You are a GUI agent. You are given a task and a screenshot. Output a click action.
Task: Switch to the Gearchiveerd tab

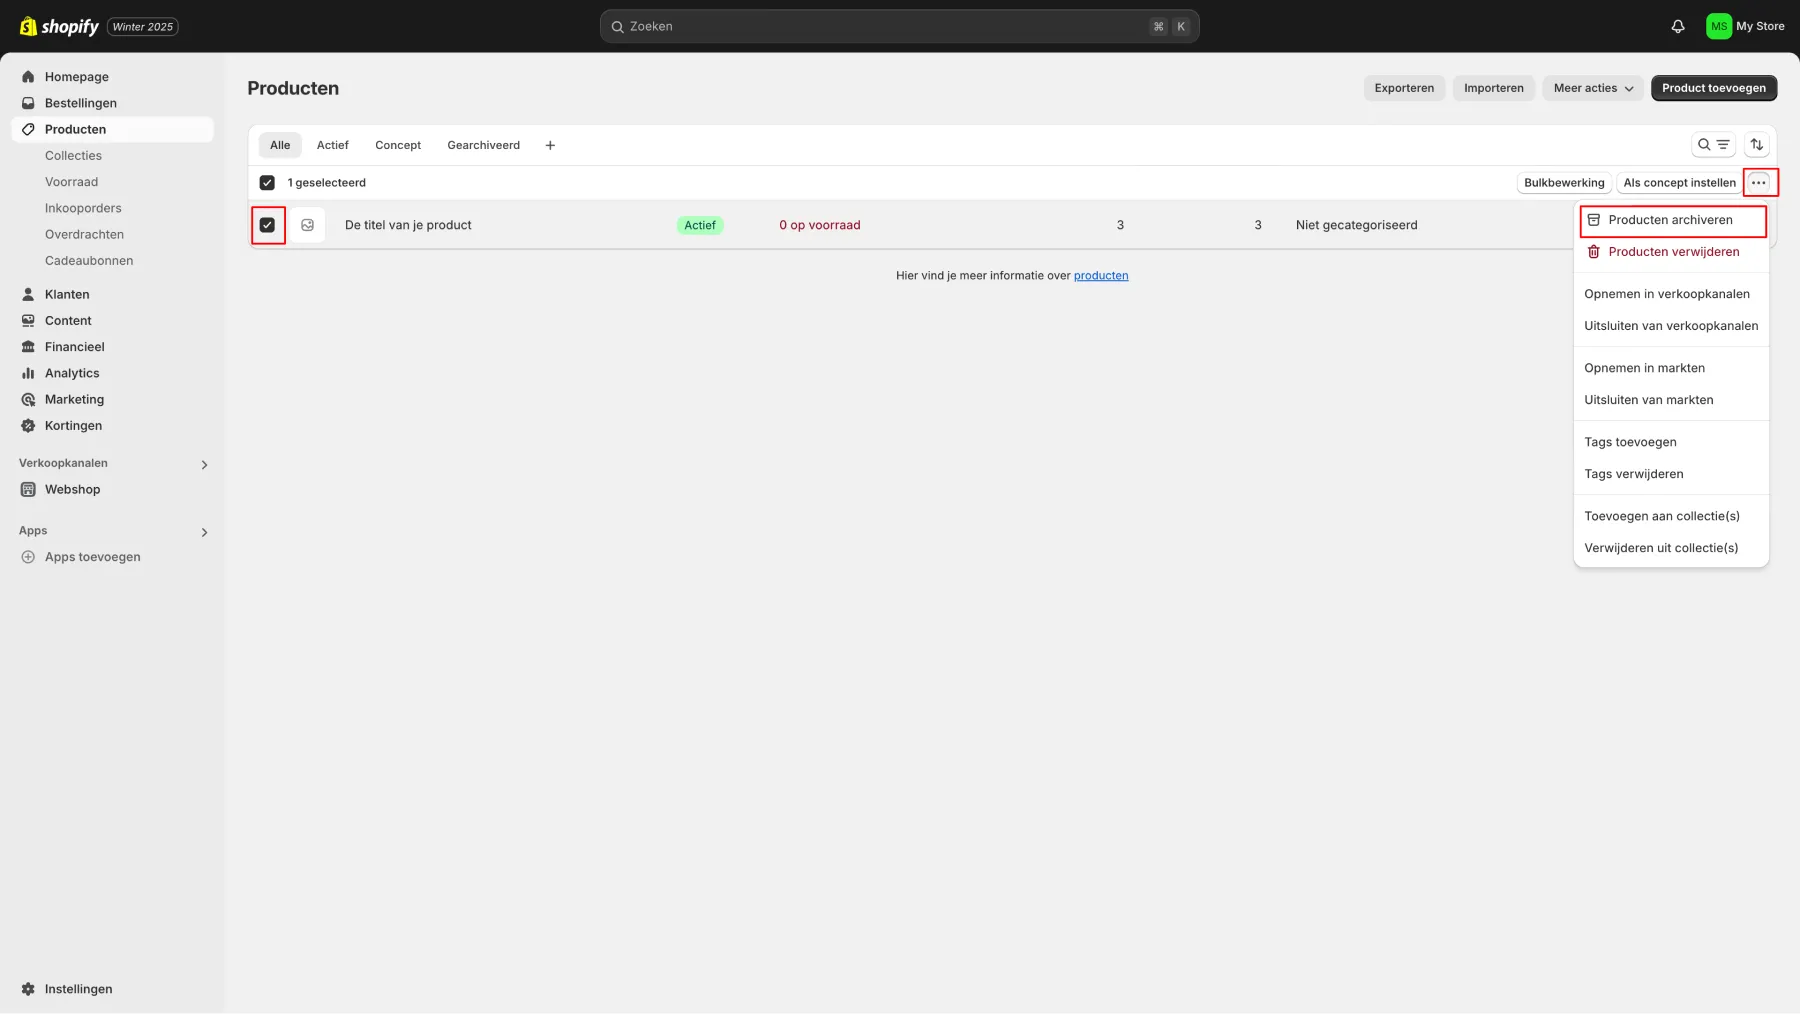coord(483,146)
